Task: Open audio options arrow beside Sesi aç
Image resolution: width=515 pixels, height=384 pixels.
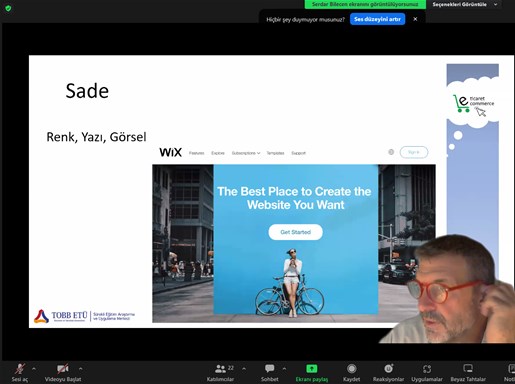Action: [x=34, y=369]
